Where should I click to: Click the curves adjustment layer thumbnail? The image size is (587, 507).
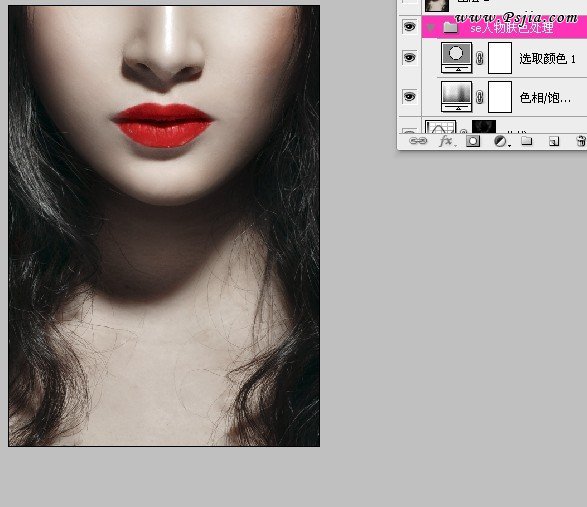[x=441, y=127]
